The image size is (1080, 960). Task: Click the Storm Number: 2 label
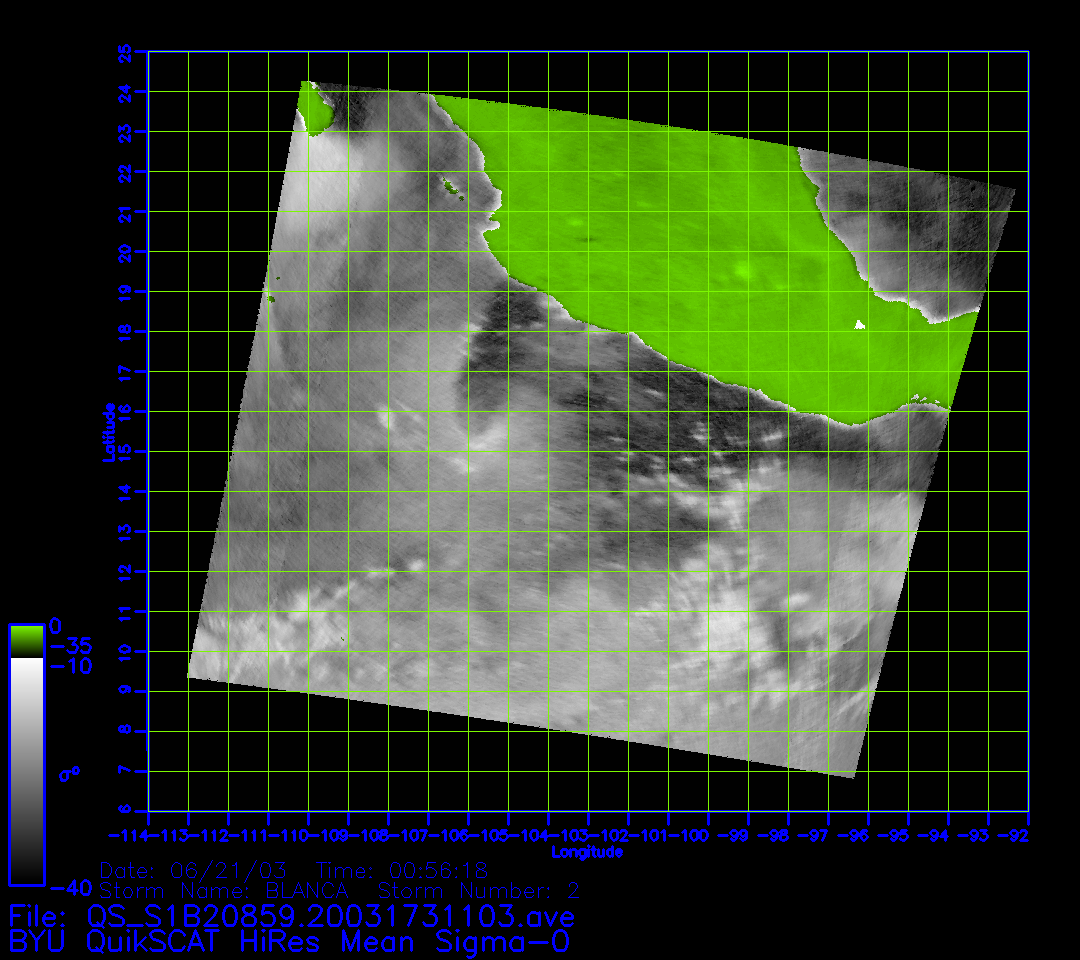click(x=478, y=890)
